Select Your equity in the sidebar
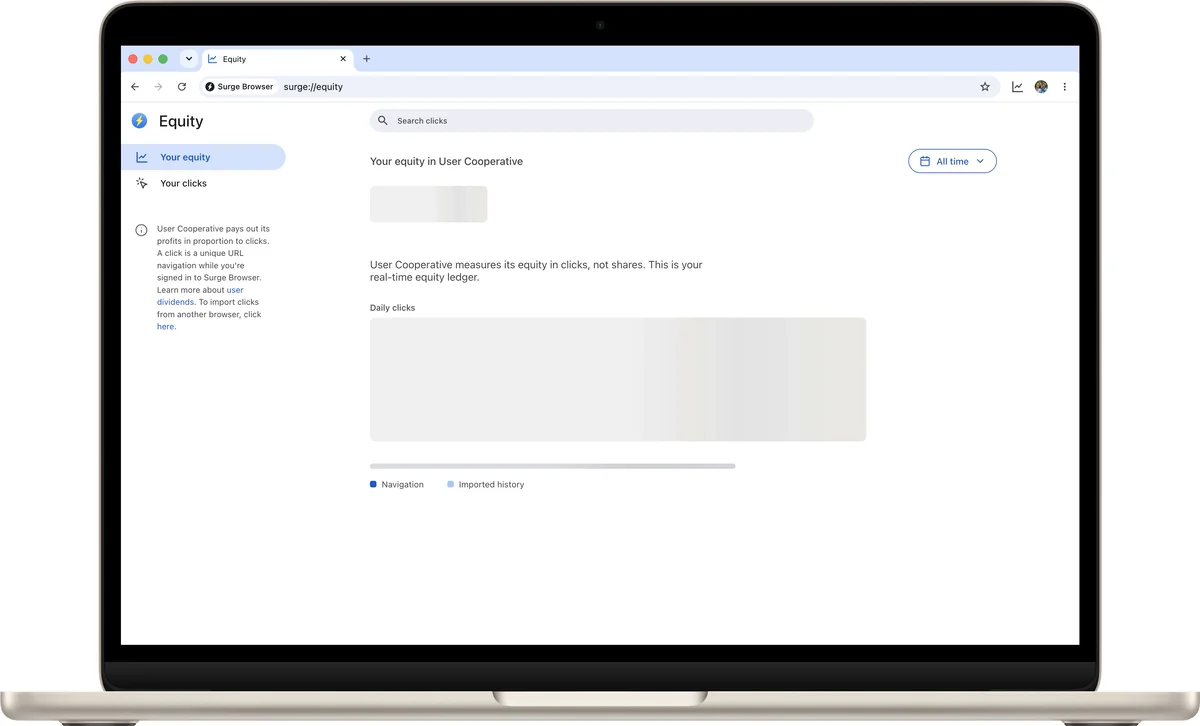The width and height of the screenshot is (1200, 726). pos(204,157)
